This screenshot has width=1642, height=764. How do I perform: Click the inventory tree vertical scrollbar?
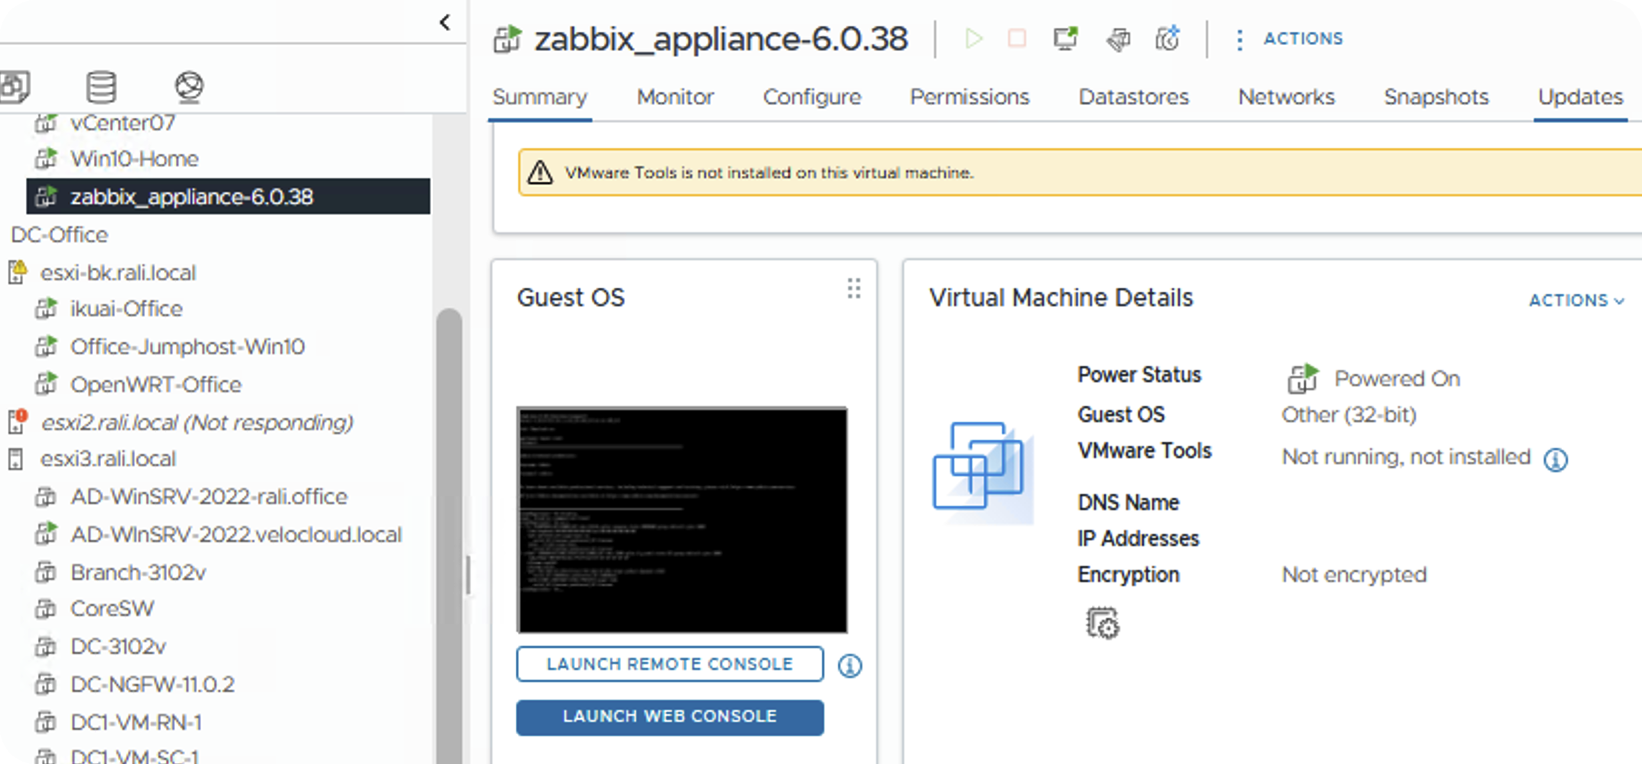tap(449, 536)
